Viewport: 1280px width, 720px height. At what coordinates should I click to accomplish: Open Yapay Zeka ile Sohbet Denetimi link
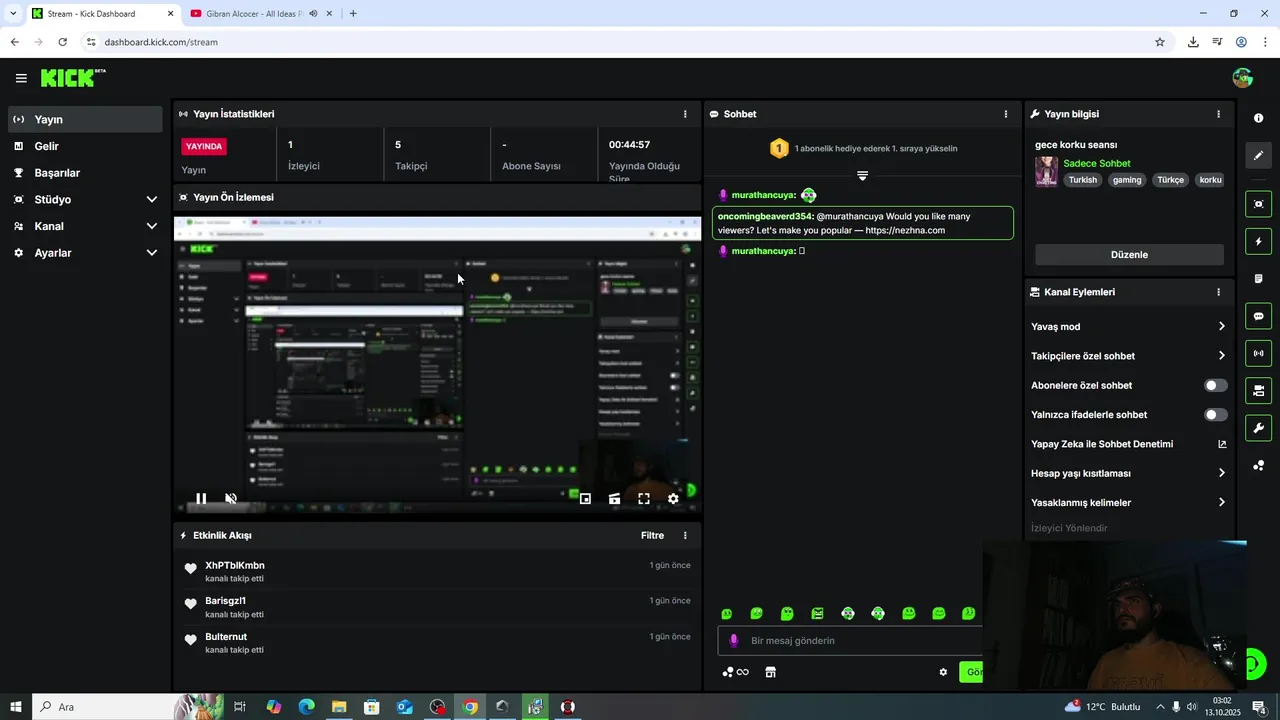coord(1128,444)
